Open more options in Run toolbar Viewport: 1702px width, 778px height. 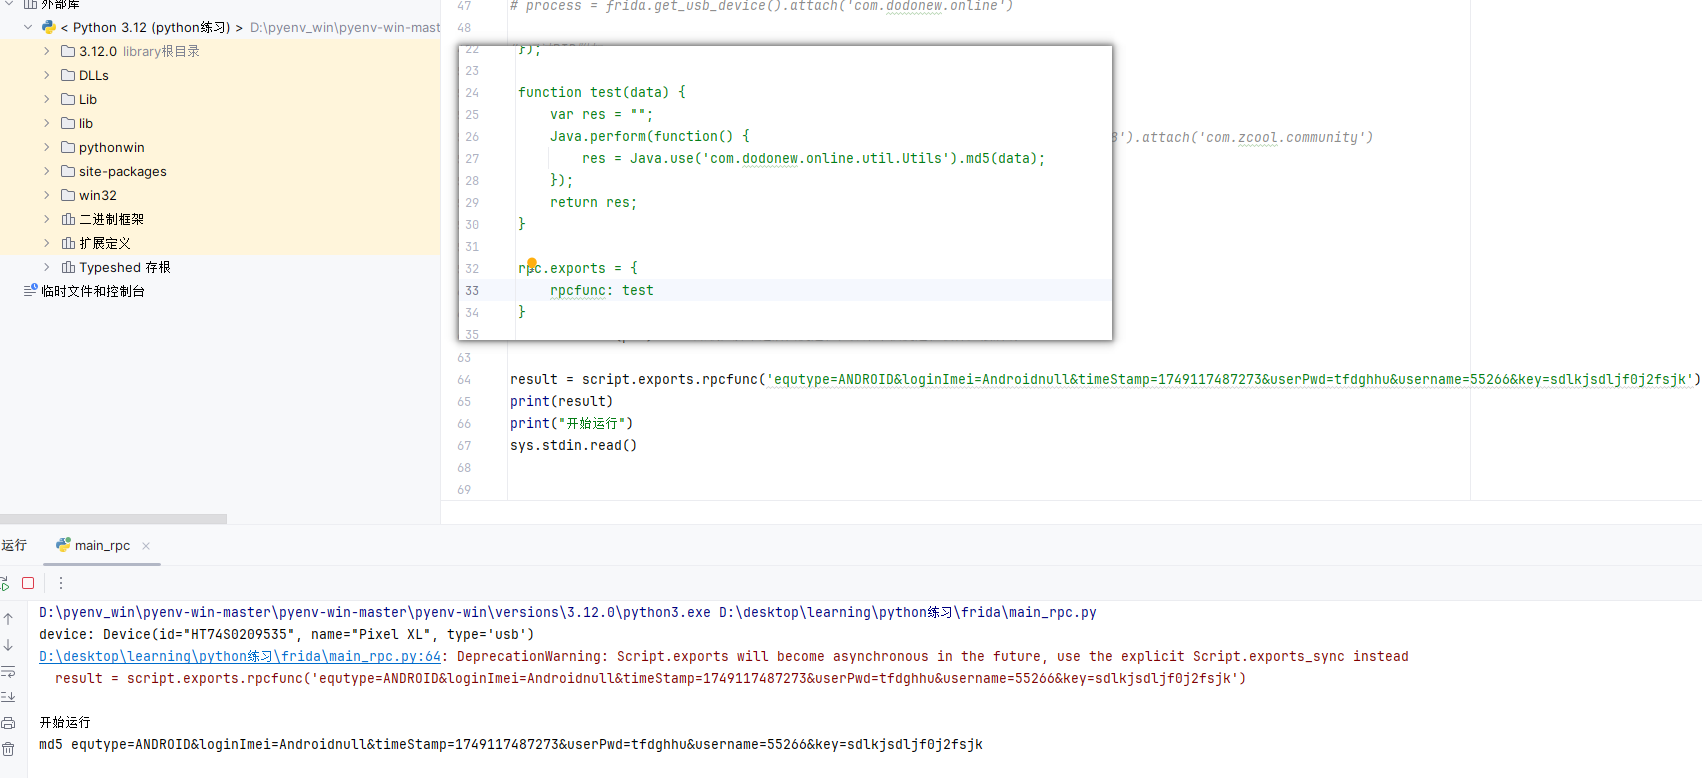[61, 583]
